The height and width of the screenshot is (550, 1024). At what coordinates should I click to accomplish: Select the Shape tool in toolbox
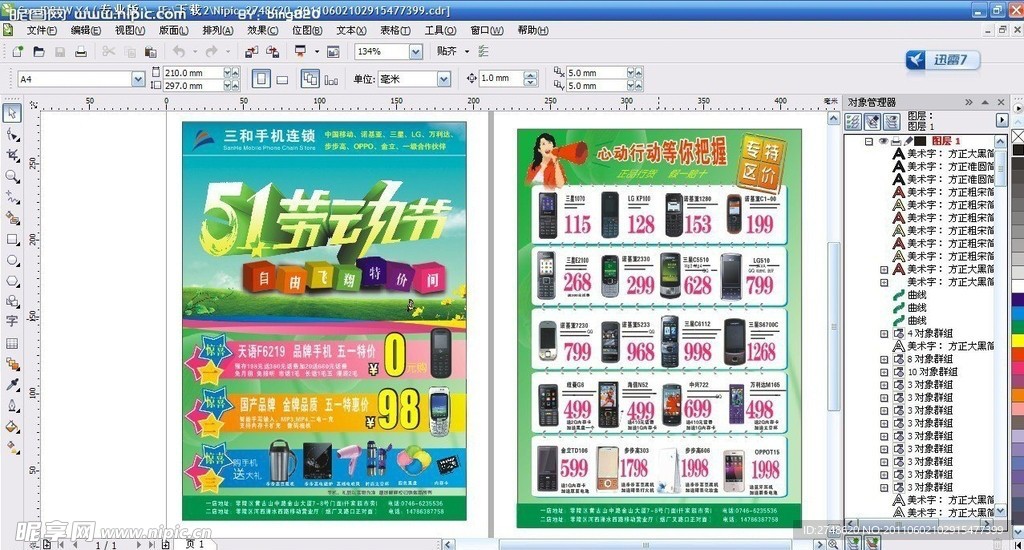click(x=12, y=135)
